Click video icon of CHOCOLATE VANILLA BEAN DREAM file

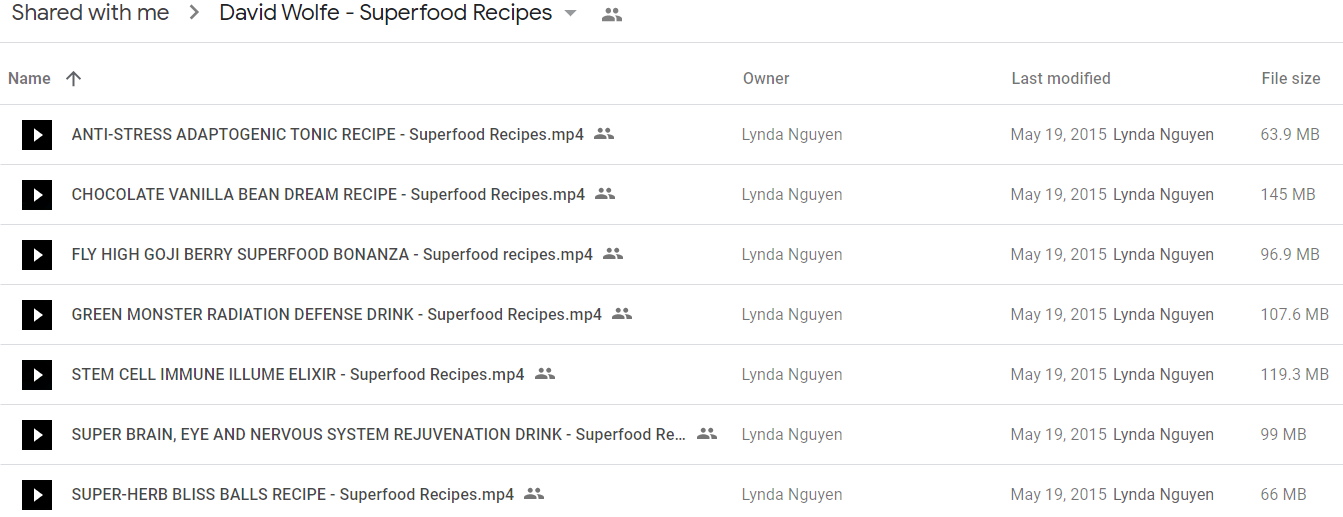(x=37, y=195)
